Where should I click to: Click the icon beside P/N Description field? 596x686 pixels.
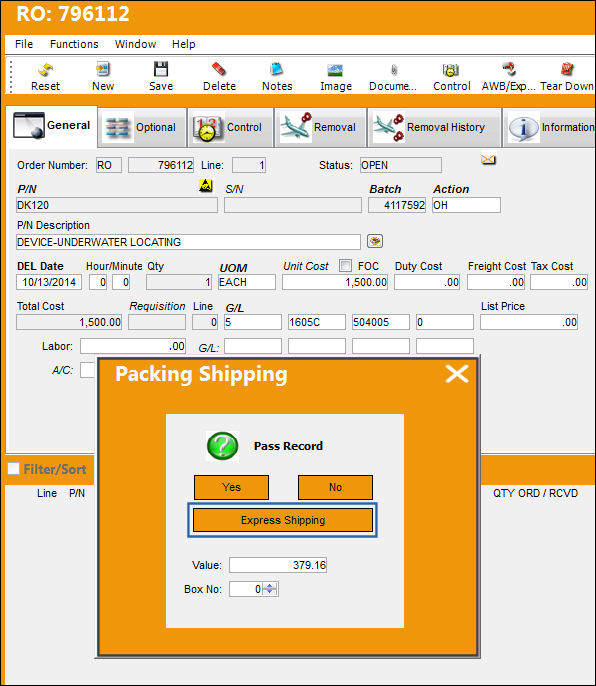[375, 241]
